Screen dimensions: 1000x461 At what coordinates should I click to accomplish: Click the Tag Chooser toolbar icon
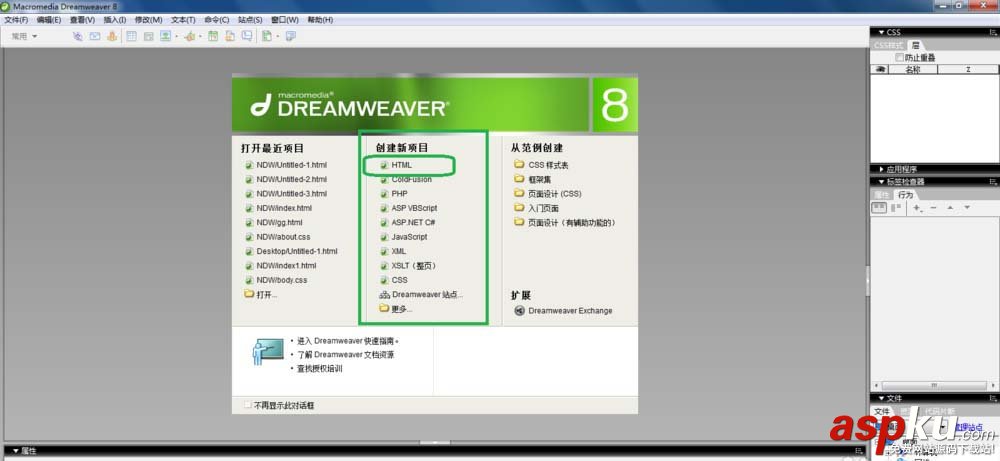(x=291, y=36)
